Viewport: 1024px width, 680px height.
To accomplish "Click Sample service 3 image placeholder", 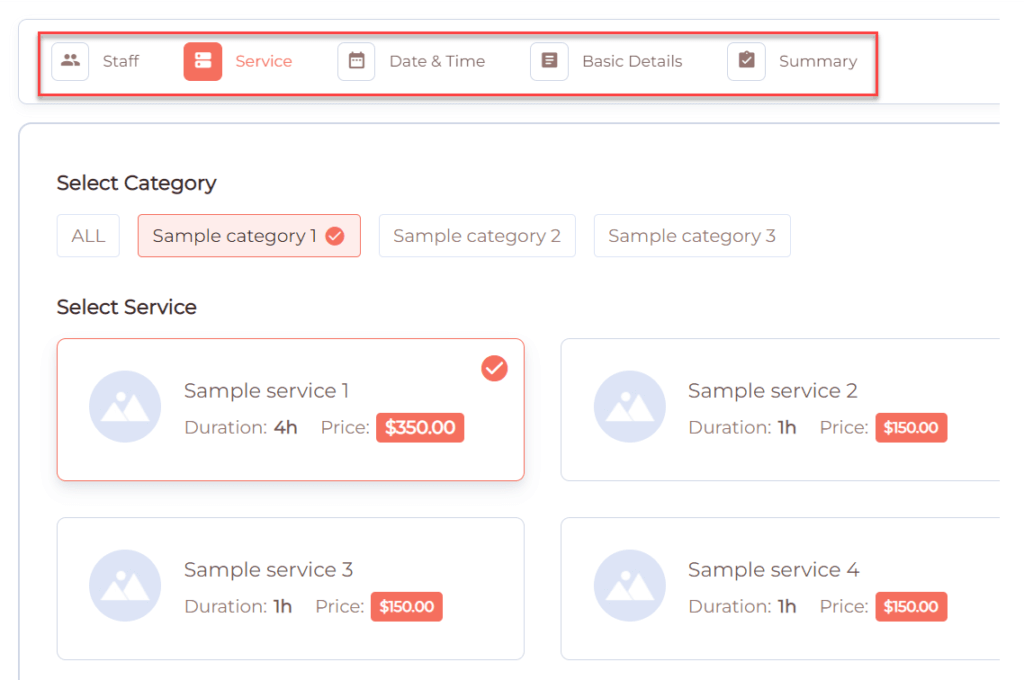I will [x=125, y=585].
